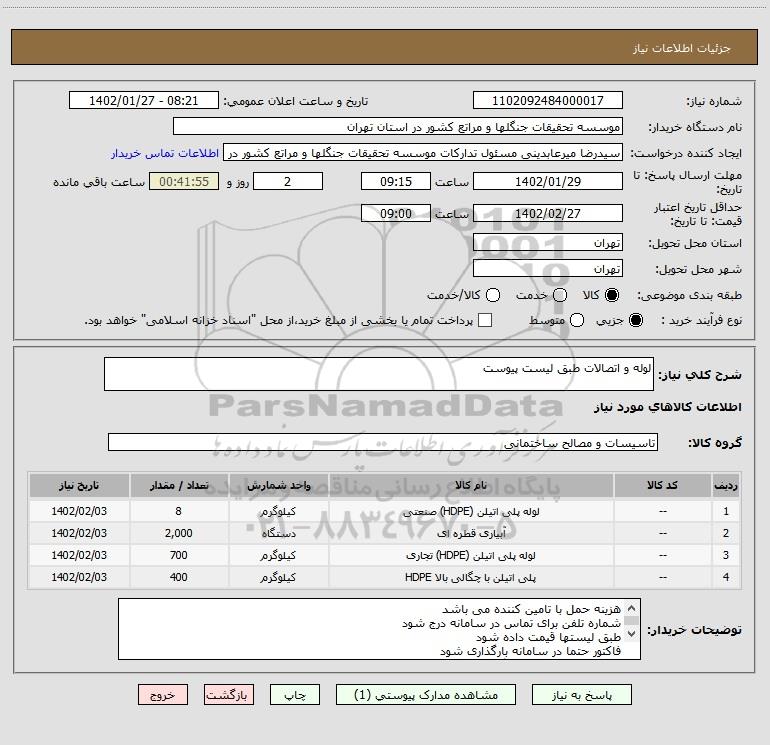Click the deadline time 09:15 field
This screenshot has height=745, width=770.
click(396, 181)
